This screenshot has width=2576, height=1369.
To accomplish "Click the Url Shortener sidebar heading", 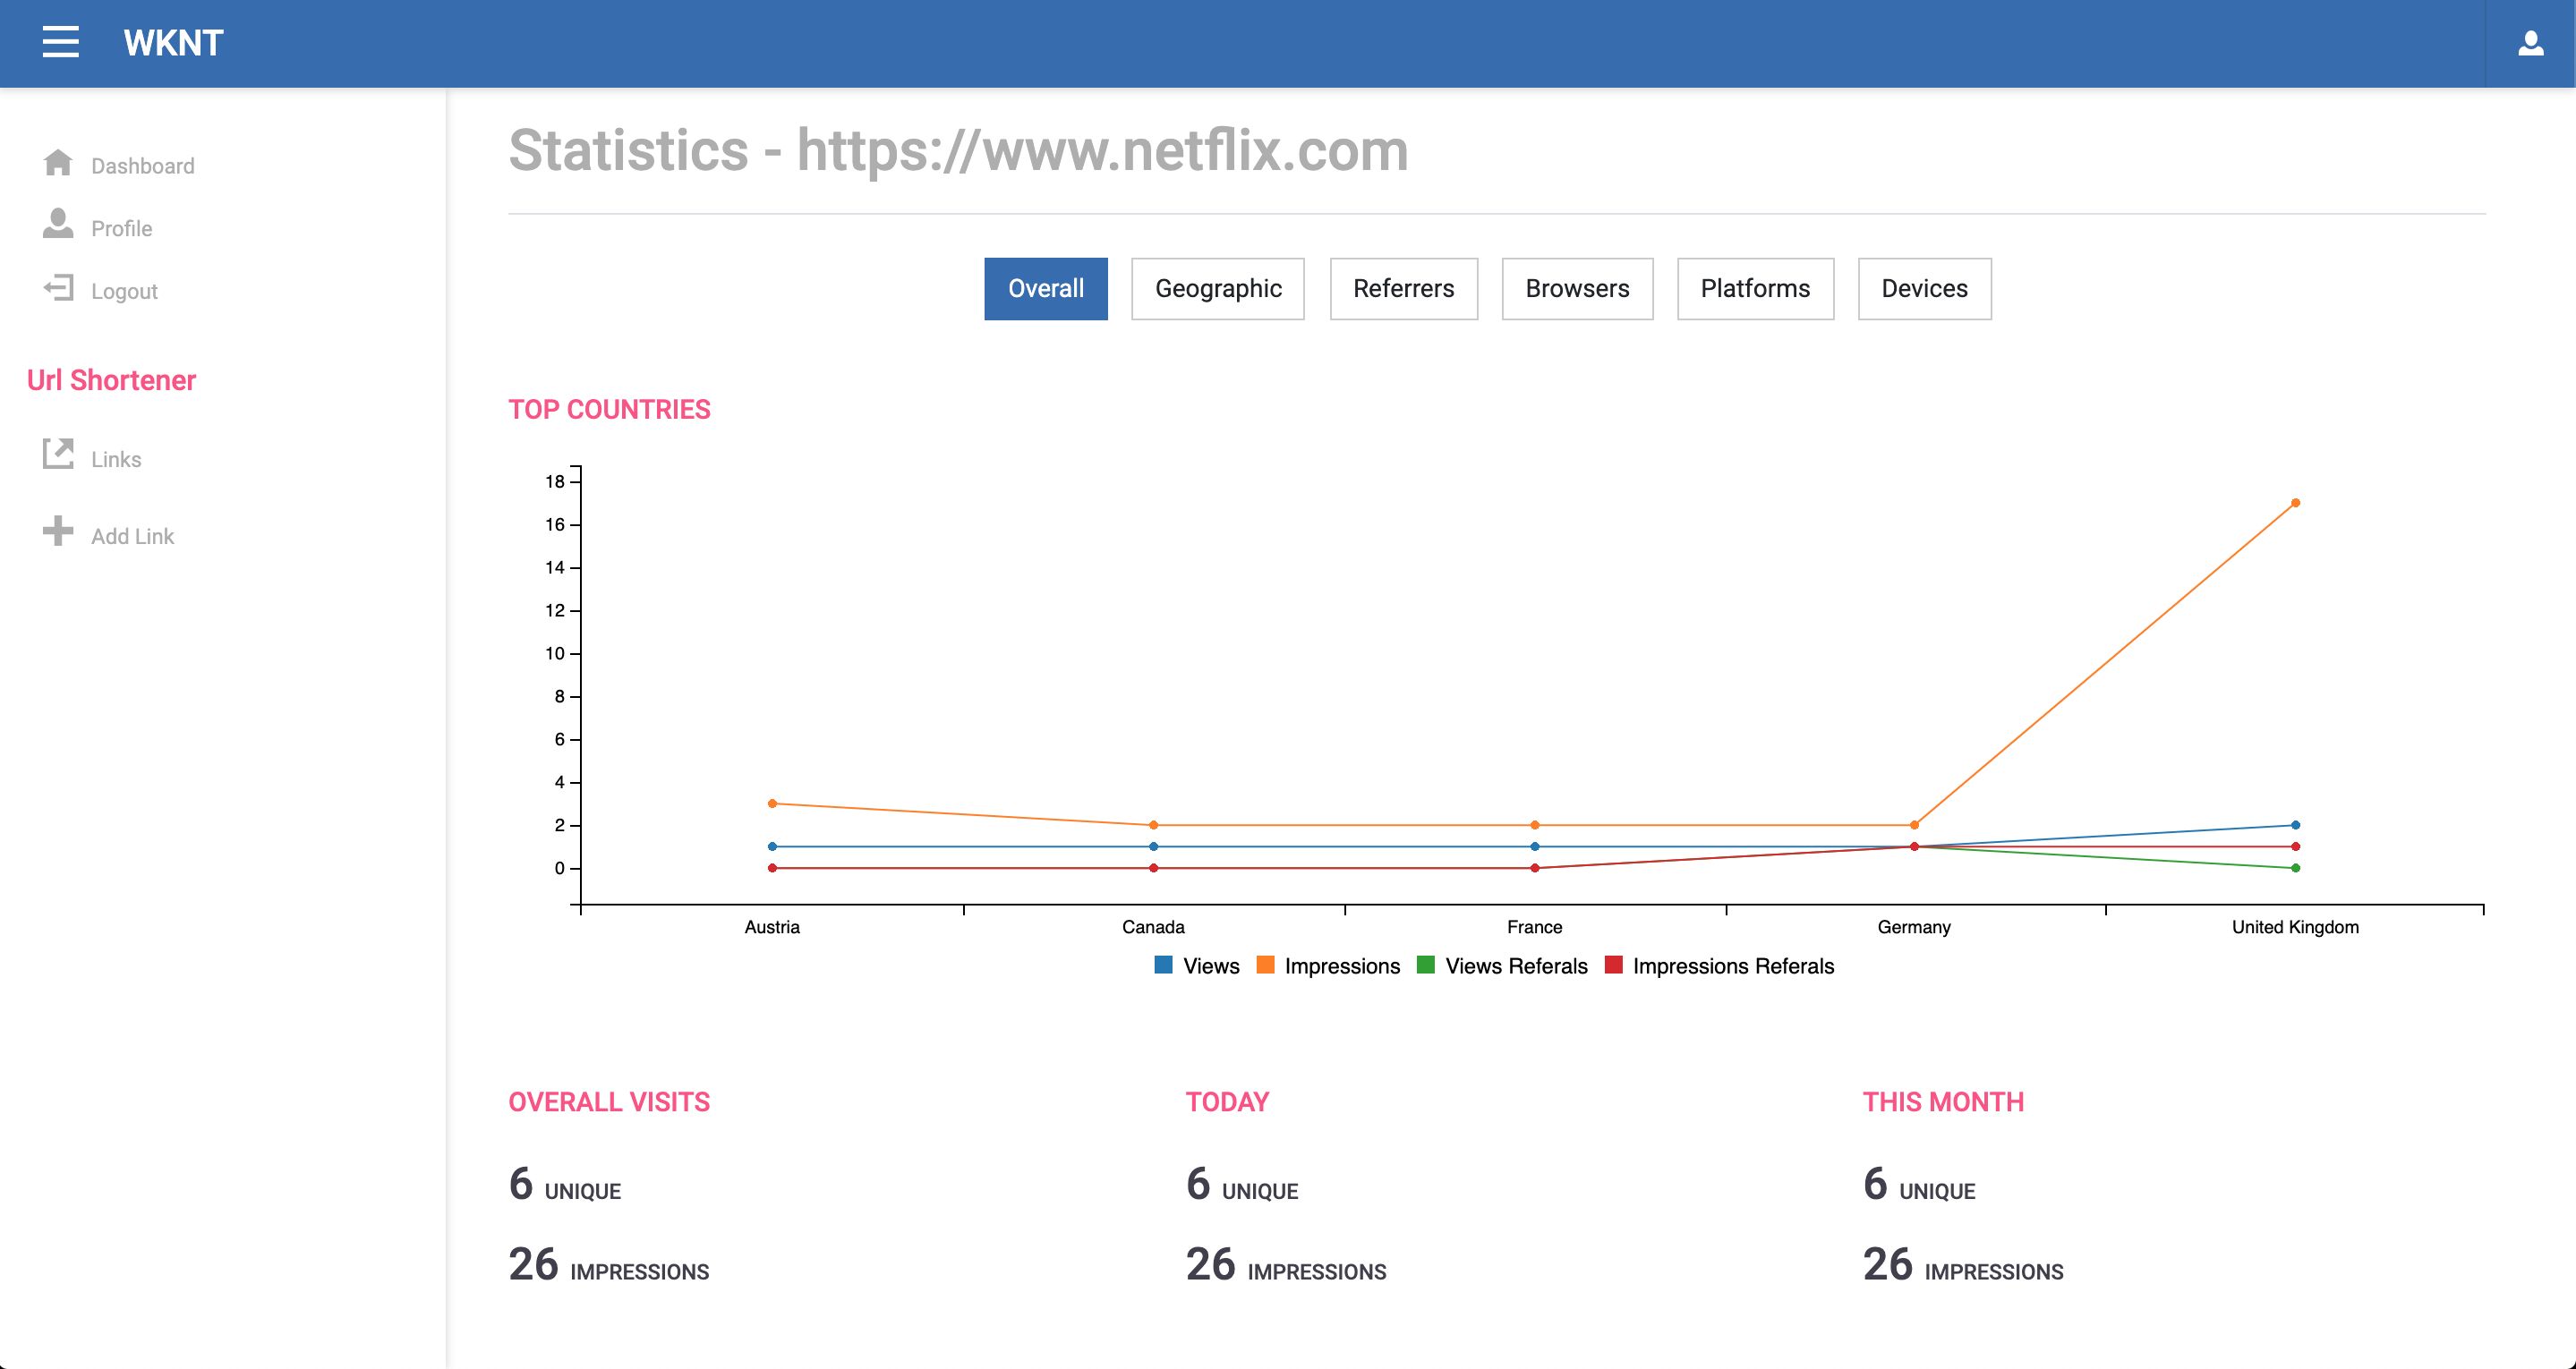I will pos(111,380).
